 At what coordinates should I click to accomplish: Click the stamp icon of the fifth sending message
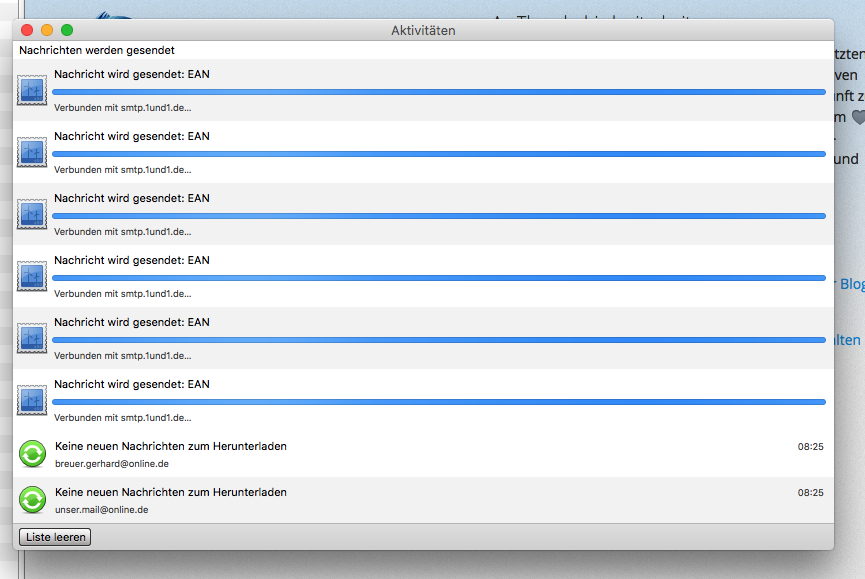pyautogui.click(x=32, y=338)
